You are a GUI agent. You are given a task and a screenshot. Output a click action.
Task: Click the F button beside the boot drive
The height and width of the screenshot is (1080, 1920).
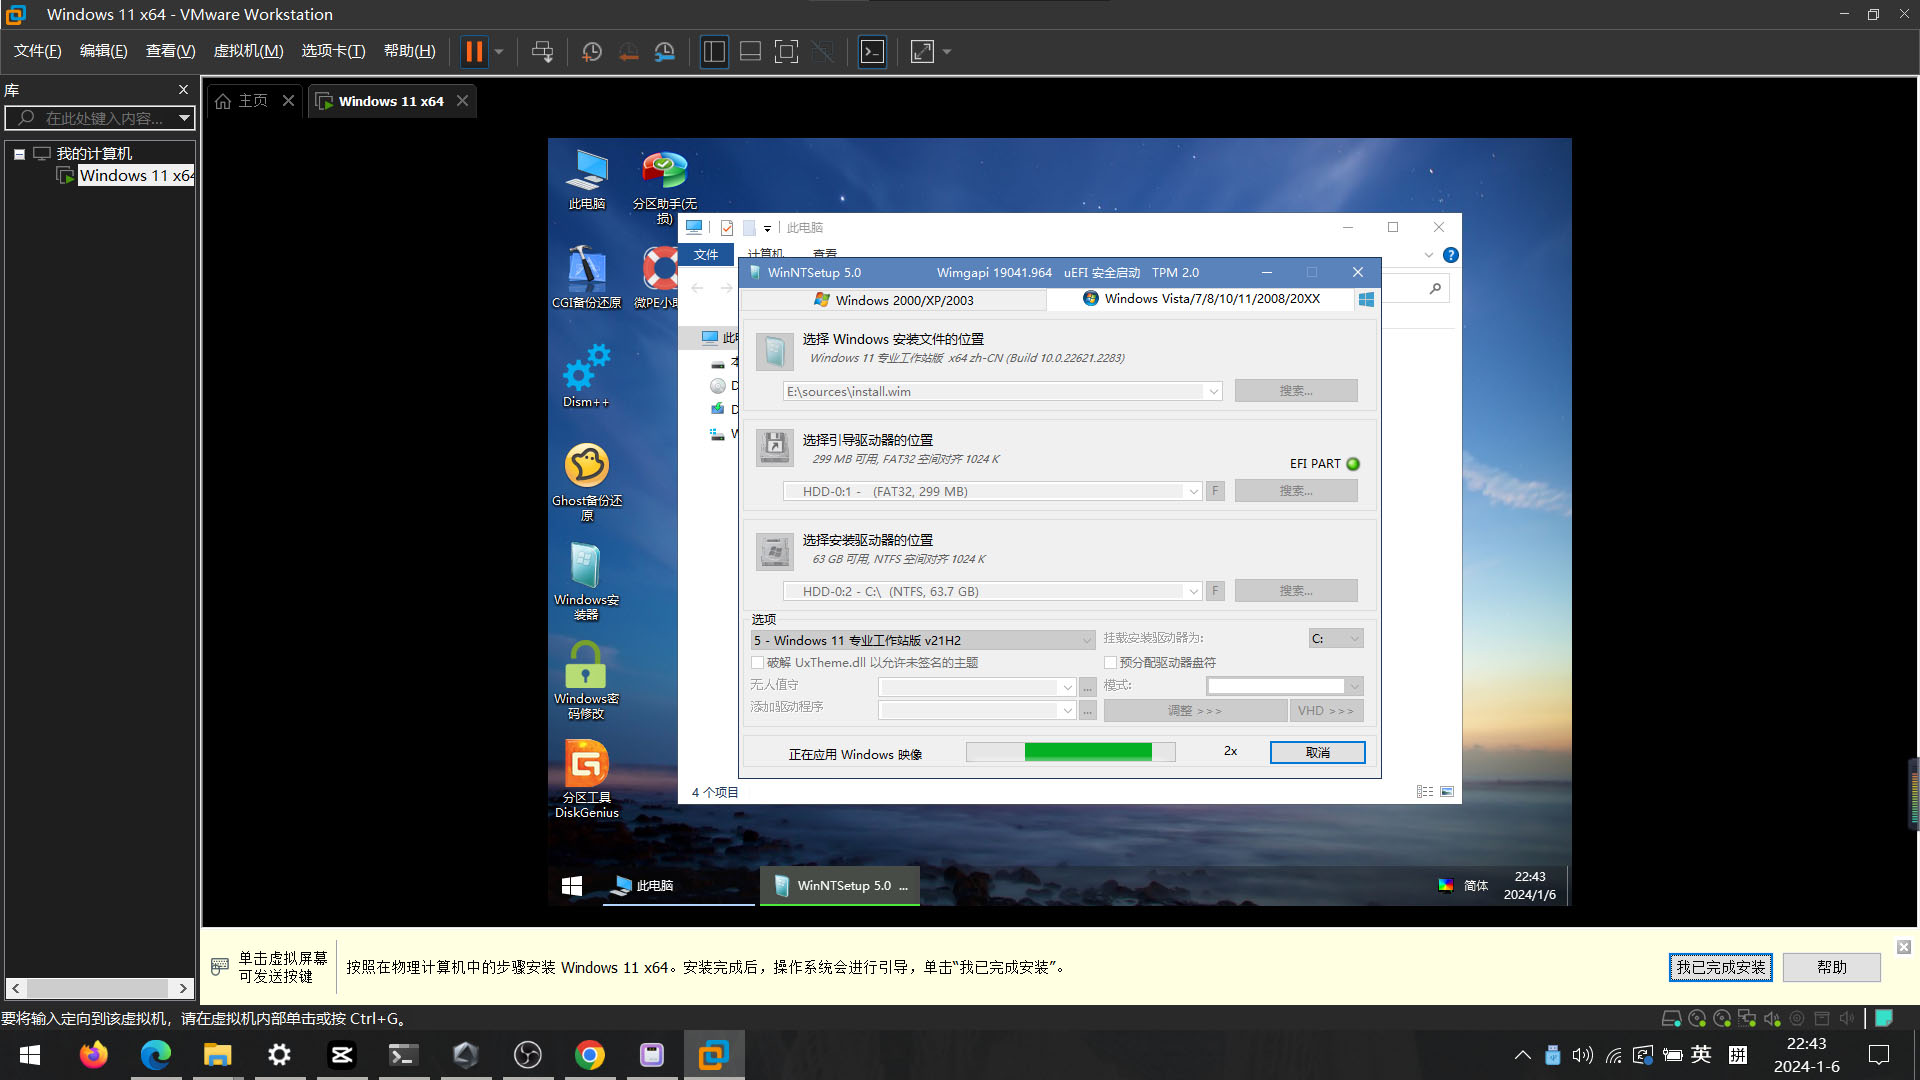pyautogui.click(x=1215, y=492)
